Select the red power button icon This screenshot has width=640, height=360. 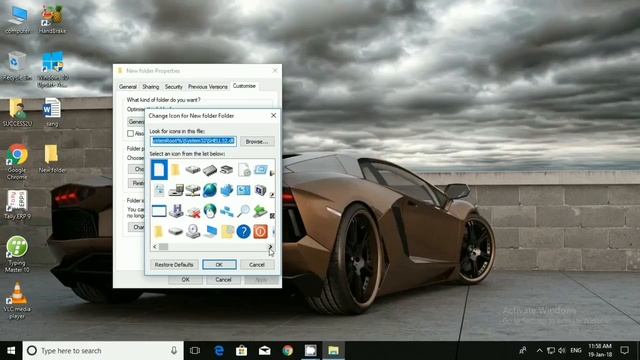pyautogui.click(x=260, y=231)
